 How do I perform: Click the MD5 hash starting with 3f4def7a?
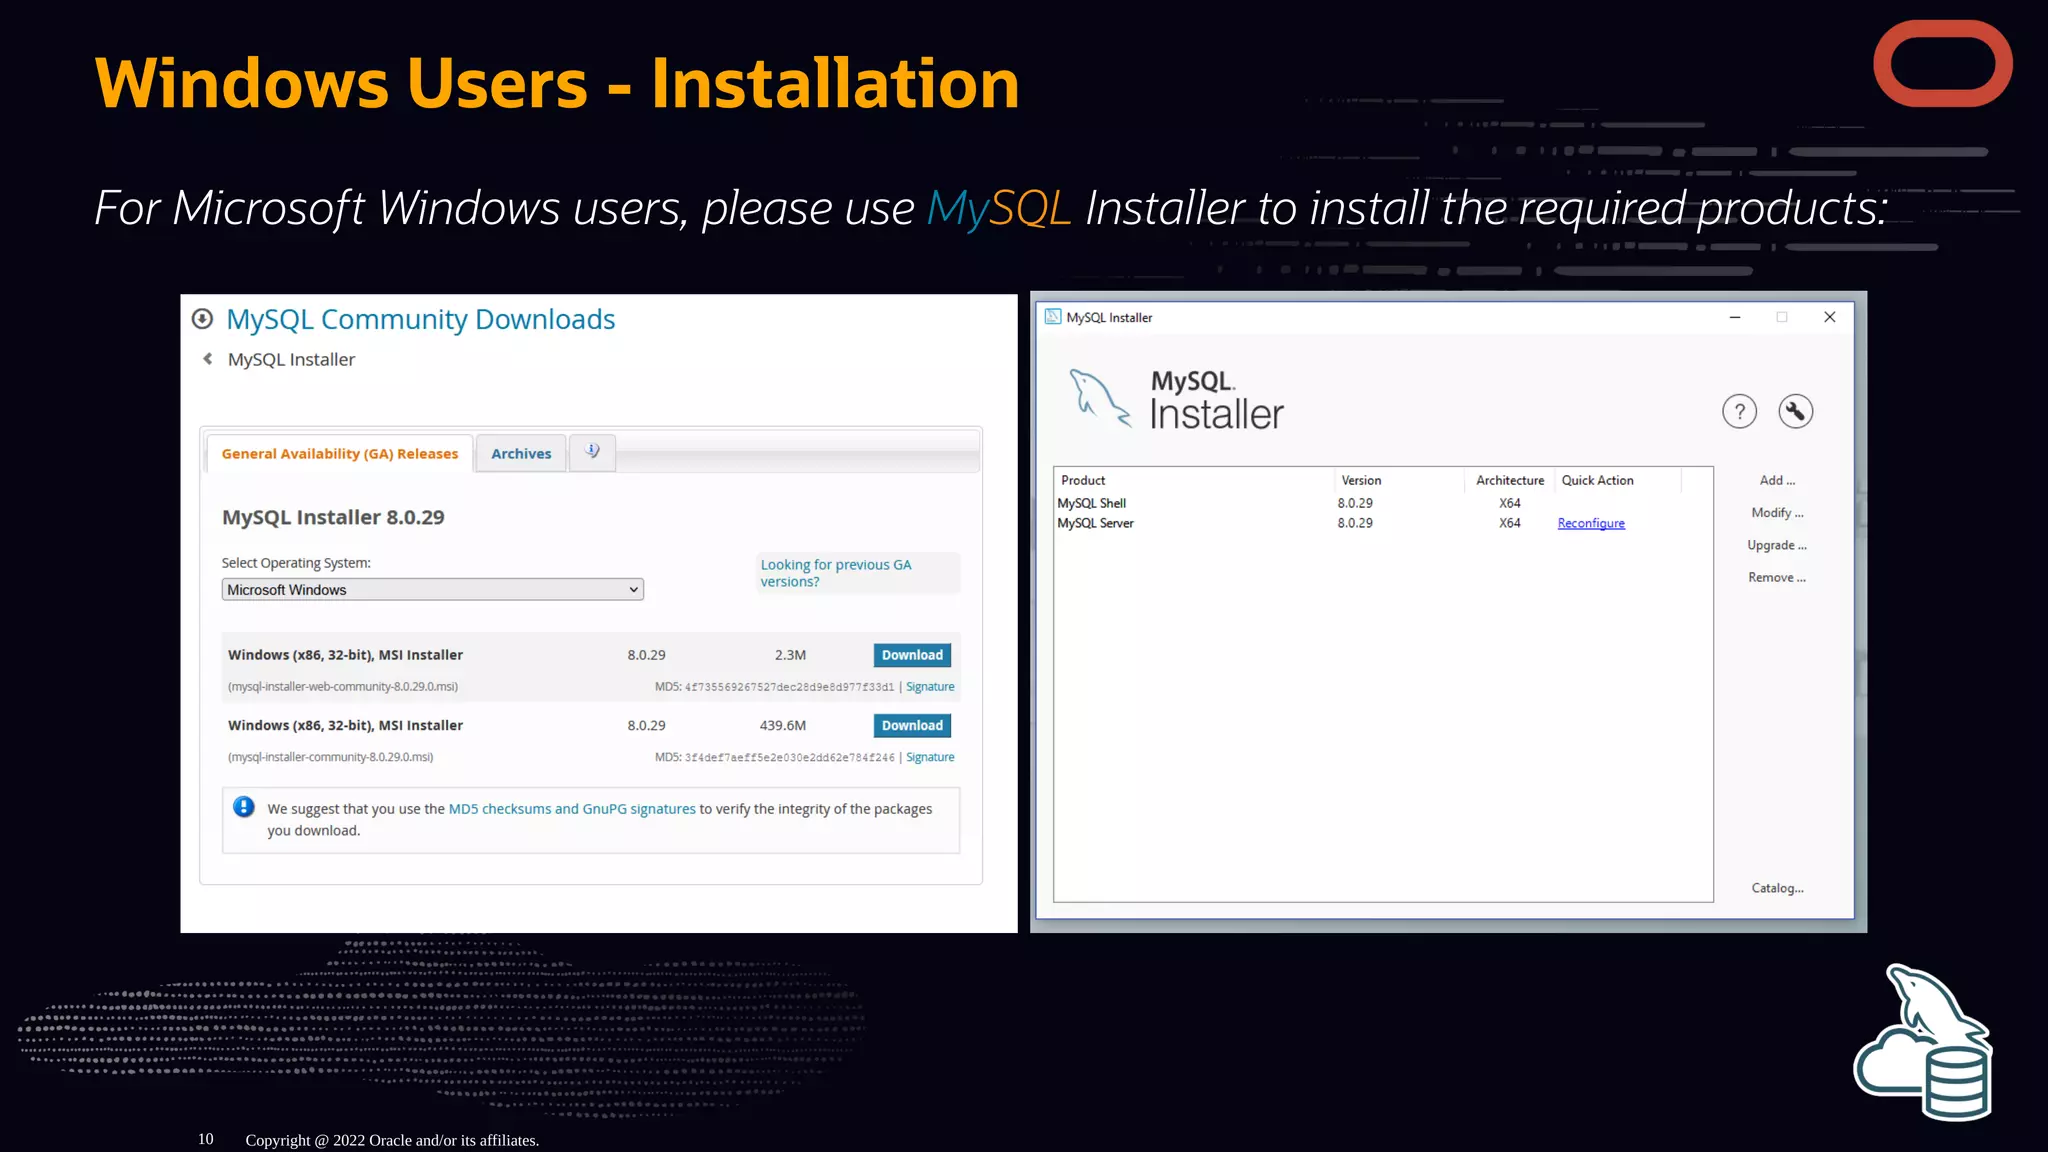(789, 757)
